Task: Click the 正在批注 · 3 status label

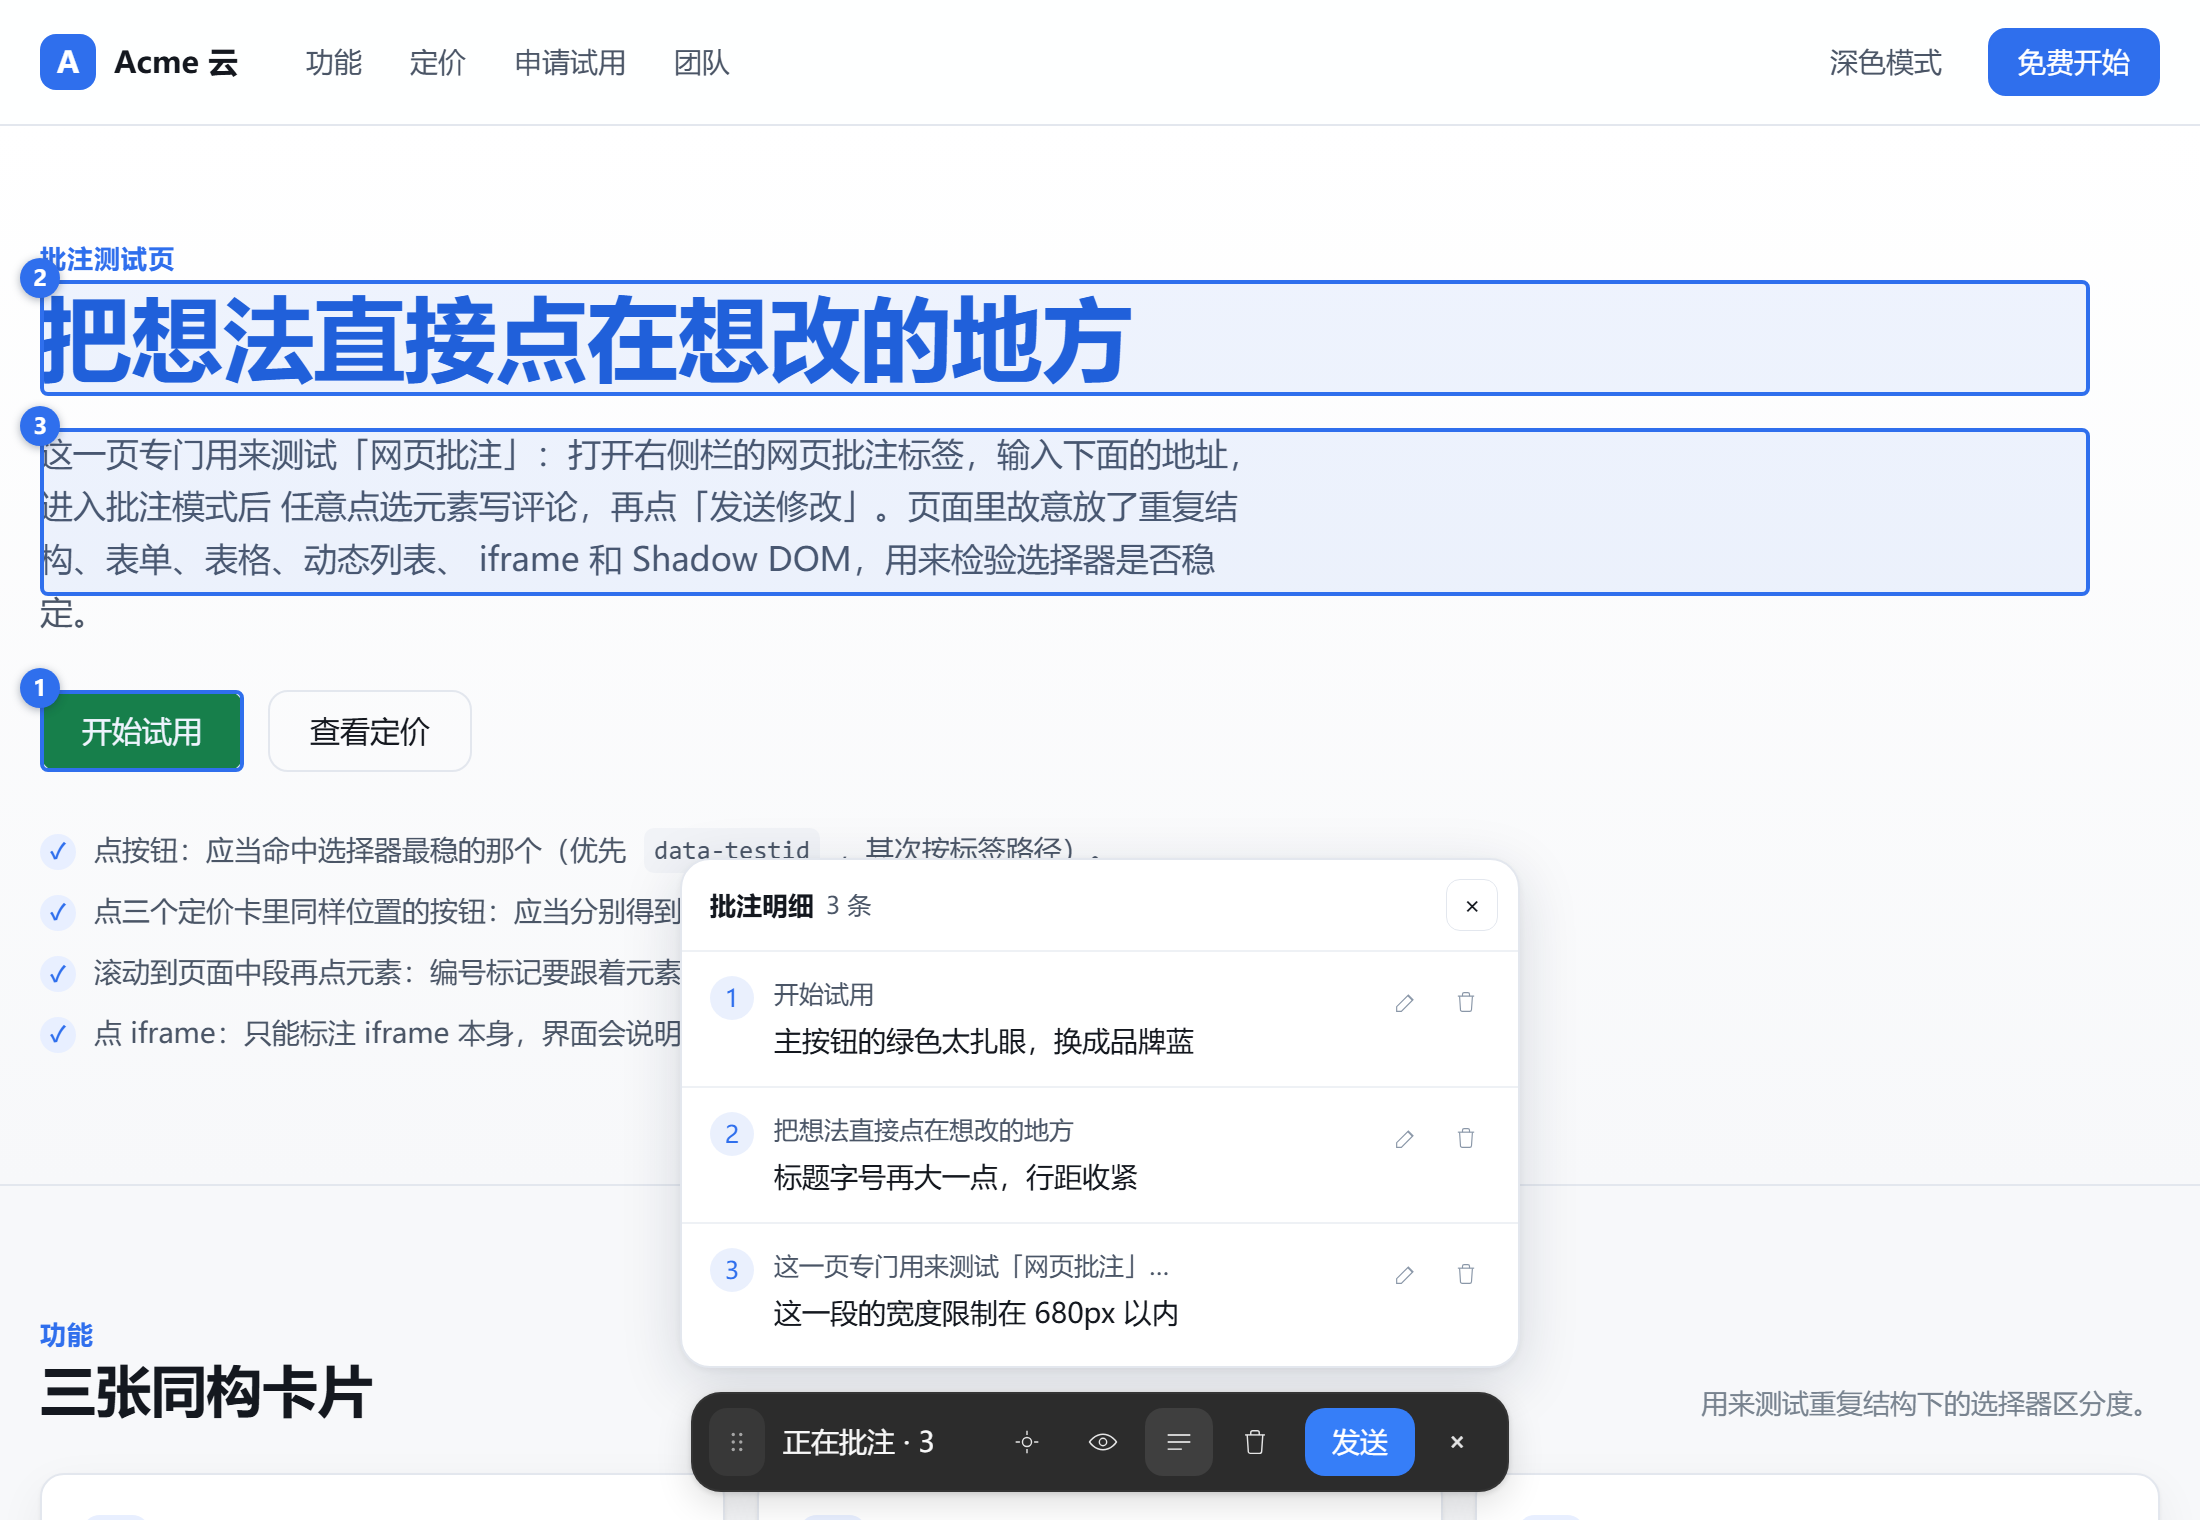Action: [x=858, y=1442]
